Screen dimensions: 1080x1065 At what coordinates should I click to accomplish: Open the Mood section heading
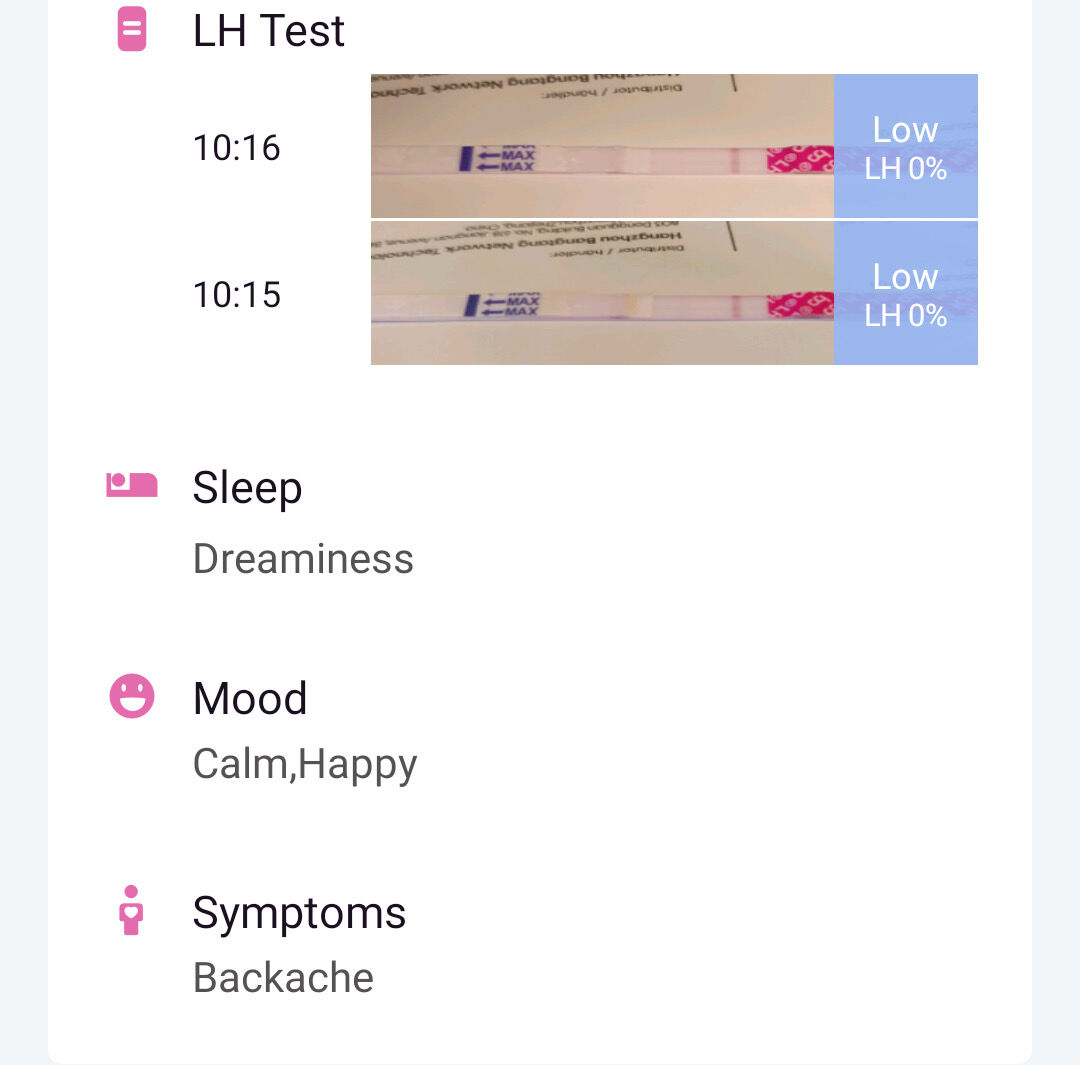250,699
